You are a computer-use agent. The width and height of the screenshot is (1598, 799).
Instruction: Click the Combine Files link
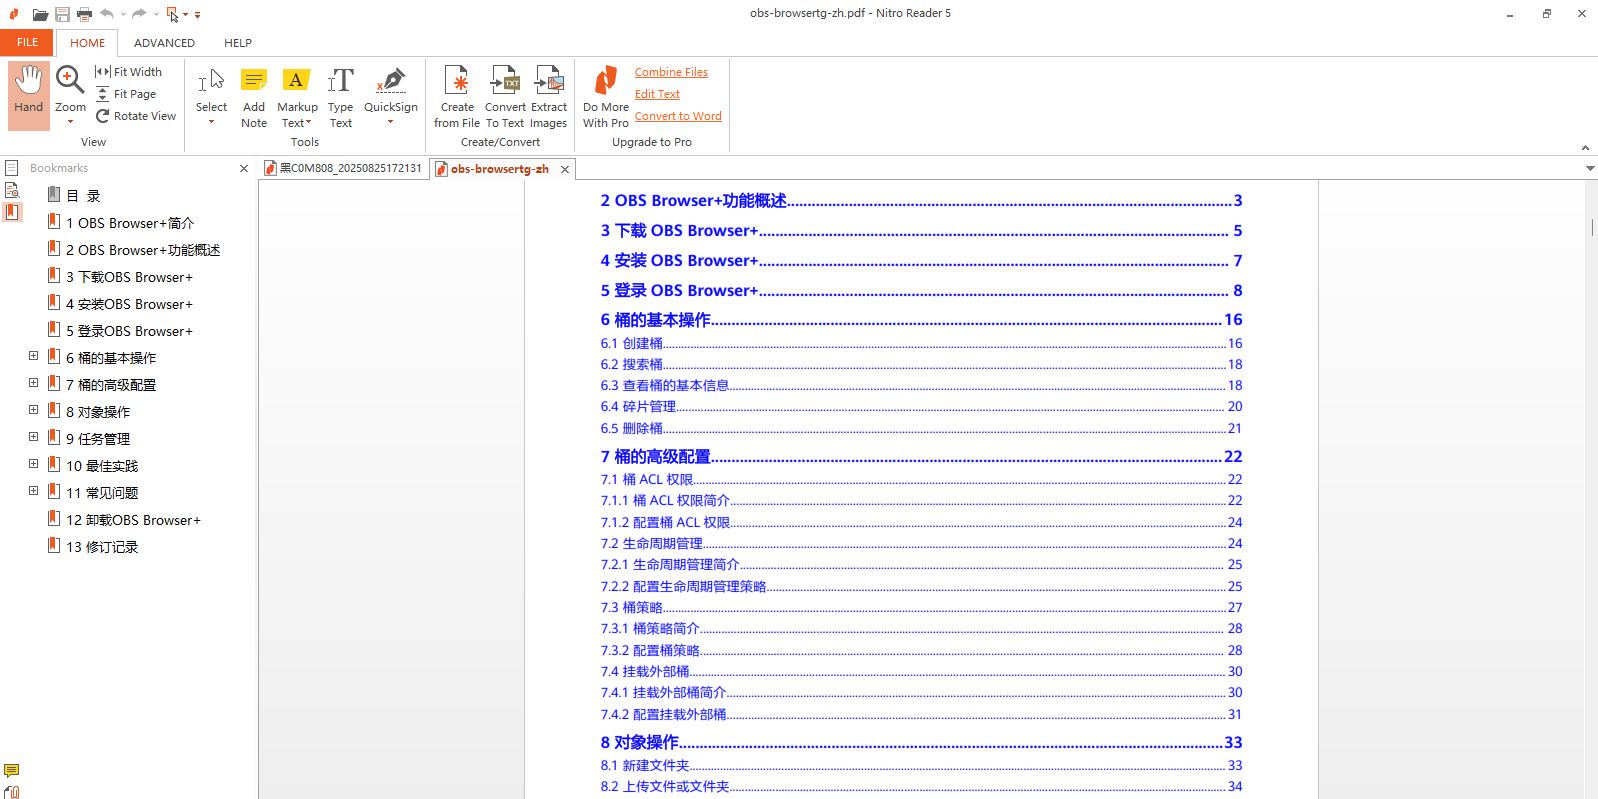click(671, 72)
